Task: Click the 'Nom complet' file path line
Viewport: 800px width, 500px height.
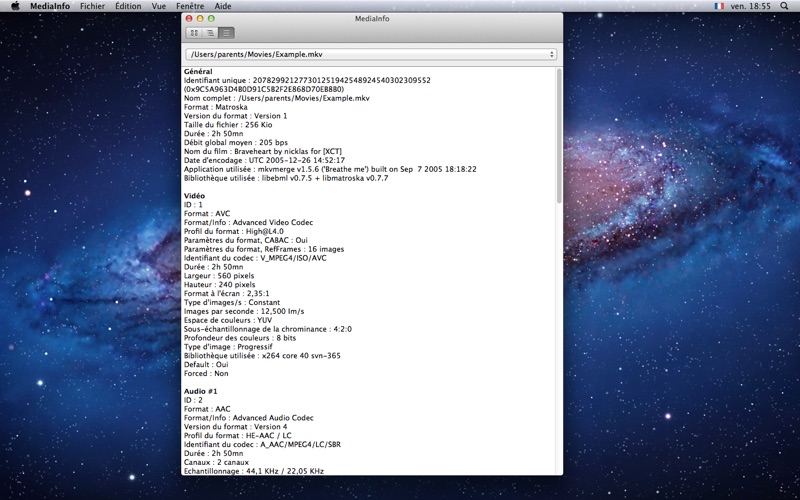Action: 277,98
